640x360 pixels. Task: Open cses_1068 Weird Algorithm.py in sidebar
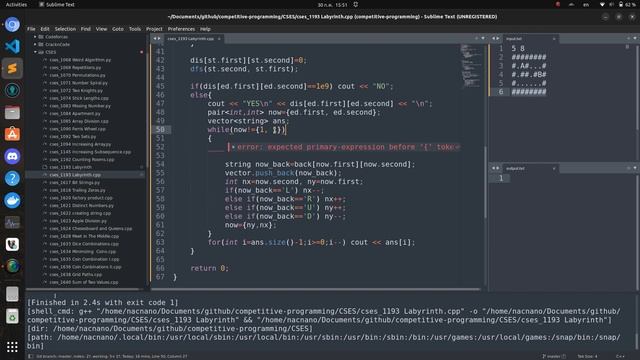point(80,60)
